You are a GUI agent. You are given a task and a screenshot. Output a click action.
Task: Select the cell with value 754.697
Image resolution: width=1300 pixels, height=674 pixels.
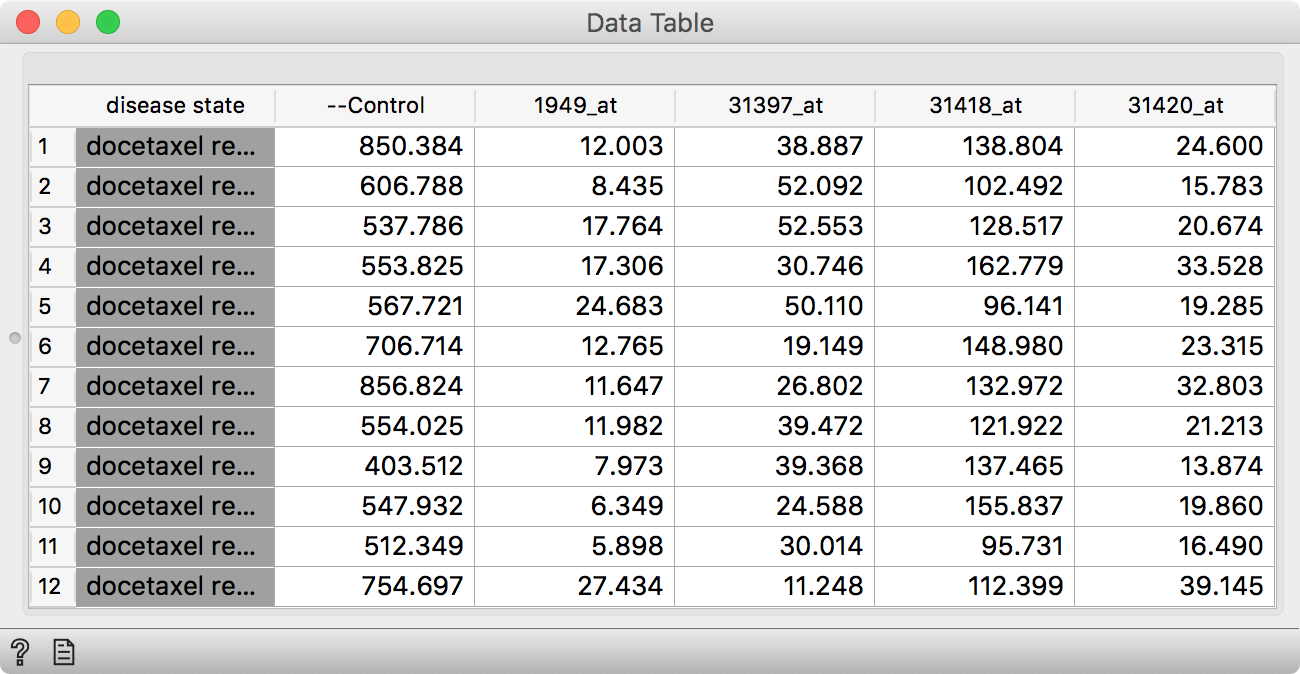point(375,586)
